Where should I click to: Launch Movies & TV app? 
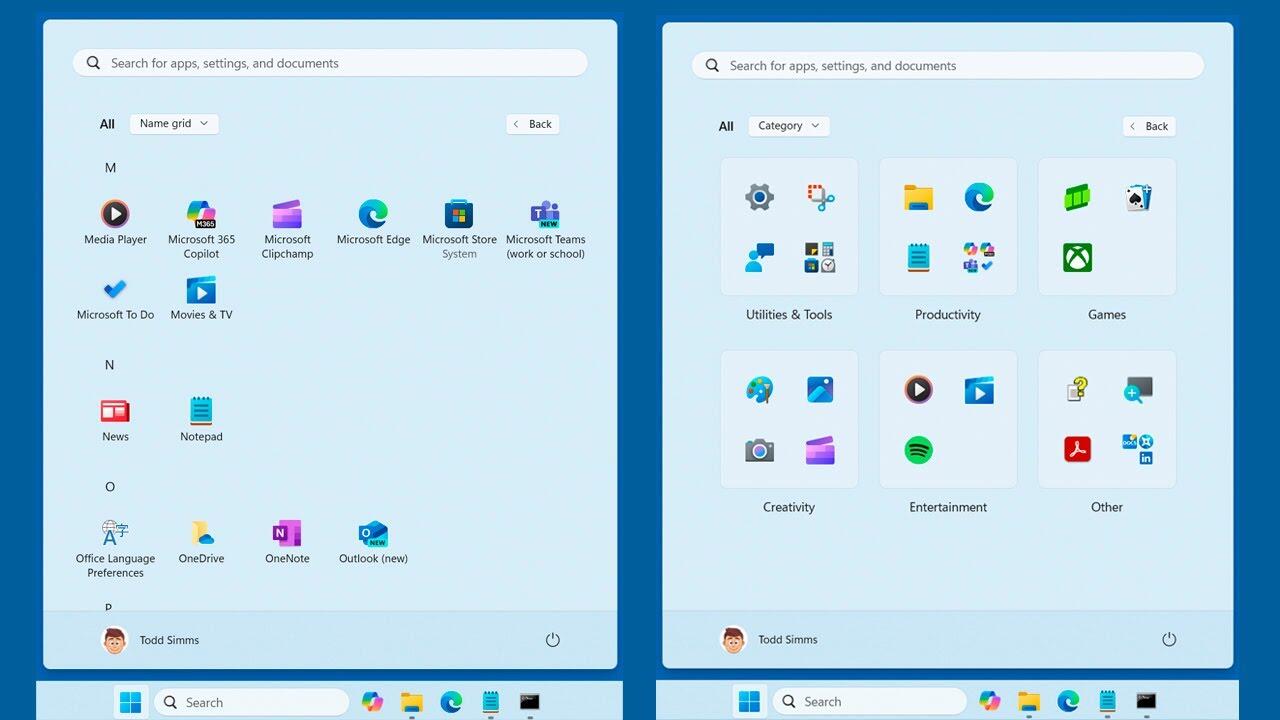pyautogui.click(x=201, y=298)
